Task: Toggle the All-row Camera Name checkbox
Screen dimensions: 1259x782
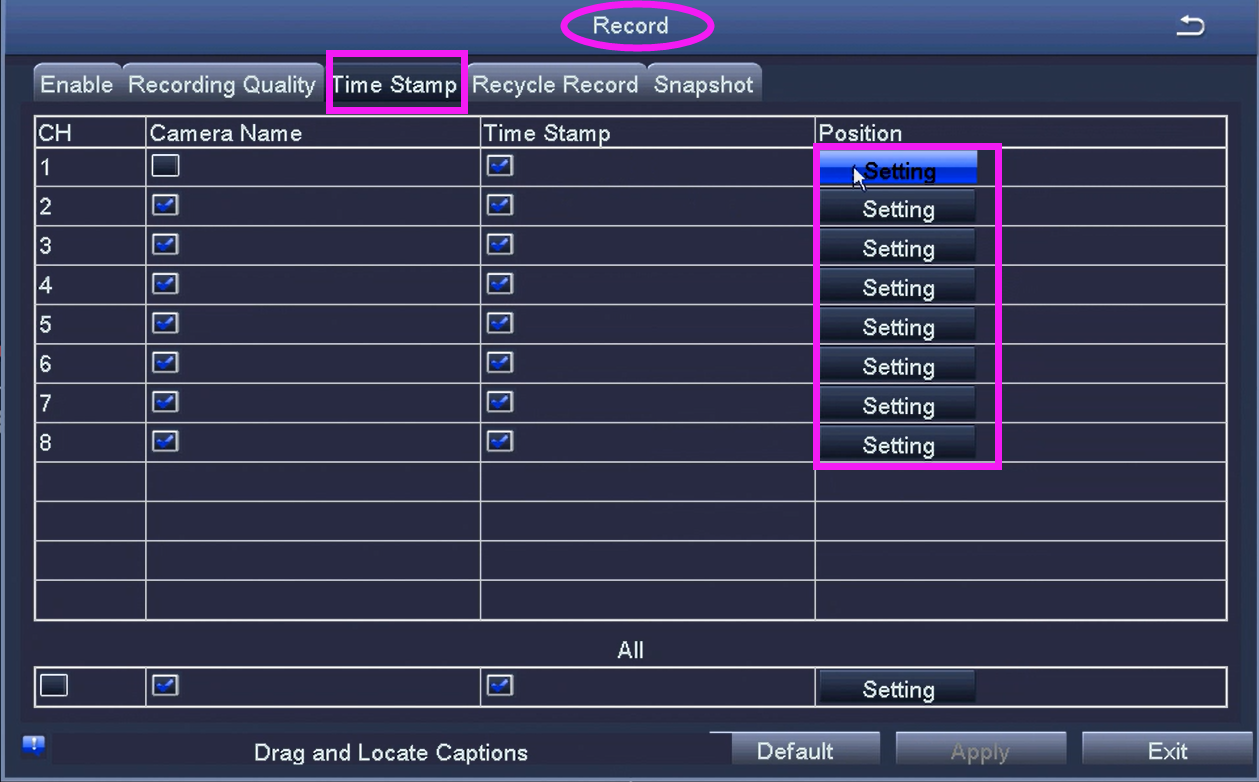Action: pos(164,685)
